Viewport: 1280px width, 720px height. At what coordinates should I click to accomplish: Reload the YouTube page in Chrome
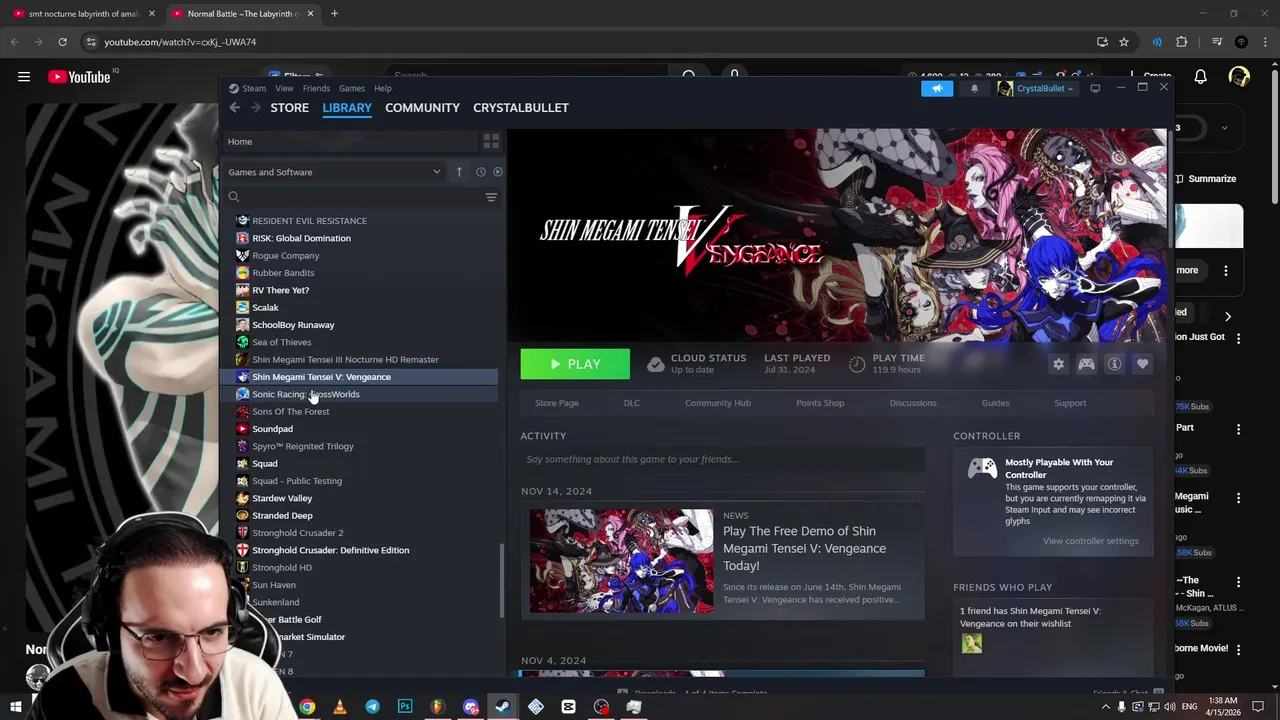62,42
